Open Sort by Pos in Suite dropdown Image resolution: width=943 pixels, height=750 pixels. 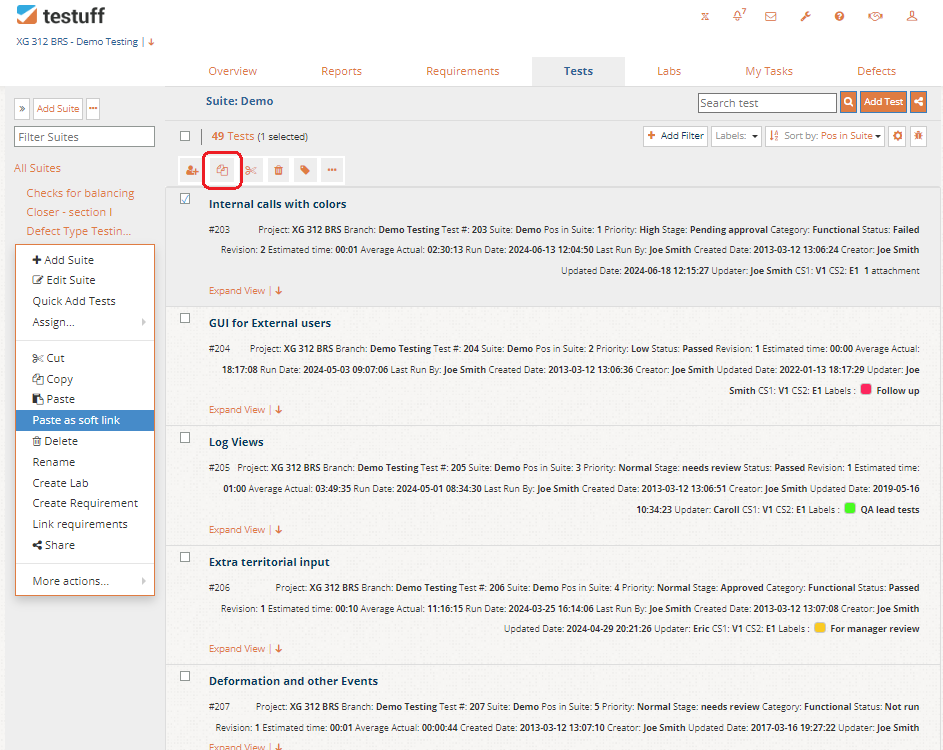(825, 136)
